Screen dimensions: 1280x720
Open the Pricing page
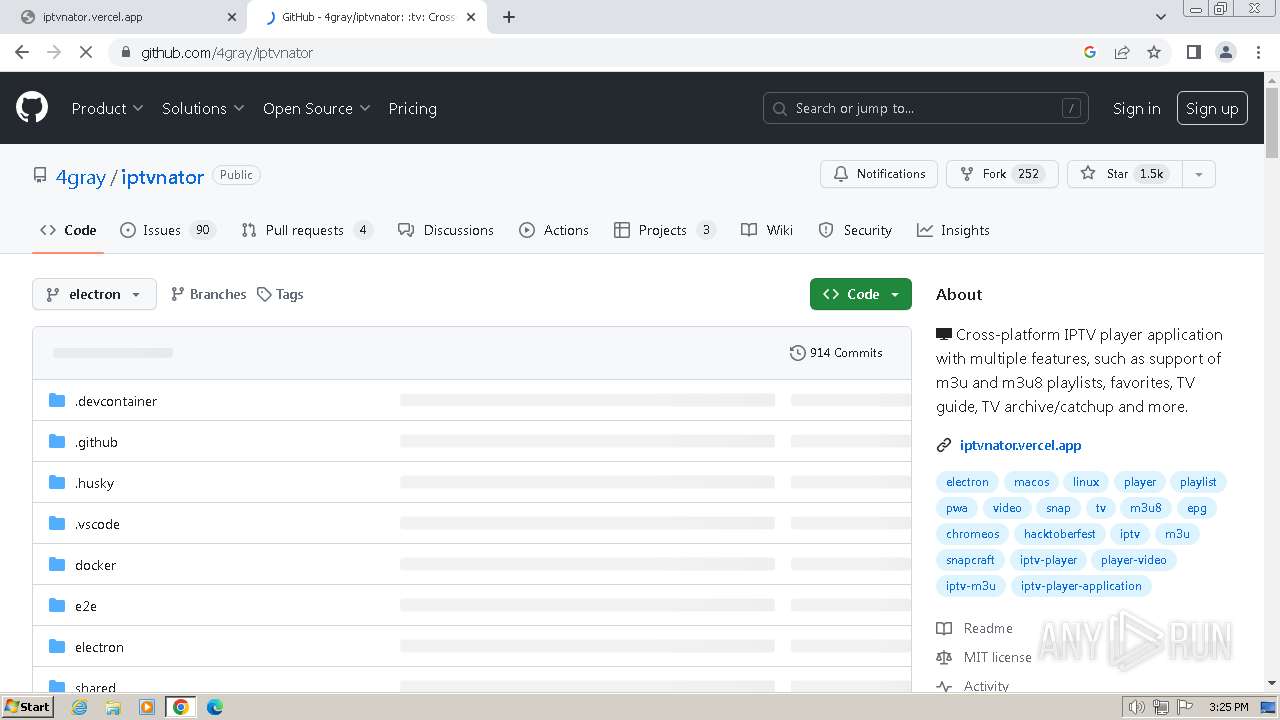pyautogui.click(x=412, y=108)
